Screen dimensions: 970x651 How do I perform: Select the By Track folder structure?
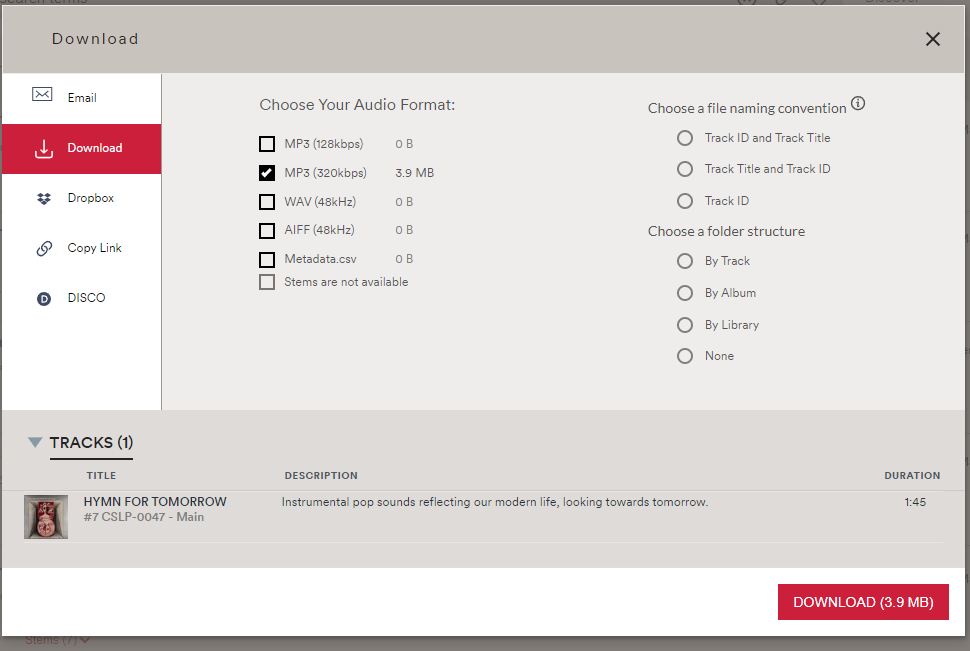point(685,261)
